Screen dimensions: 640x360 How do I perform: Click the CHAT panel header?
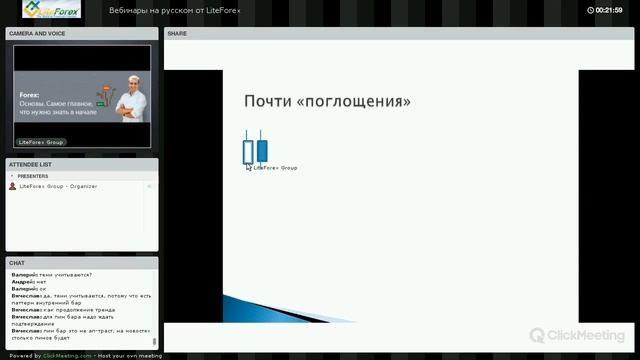click(82, 263)
